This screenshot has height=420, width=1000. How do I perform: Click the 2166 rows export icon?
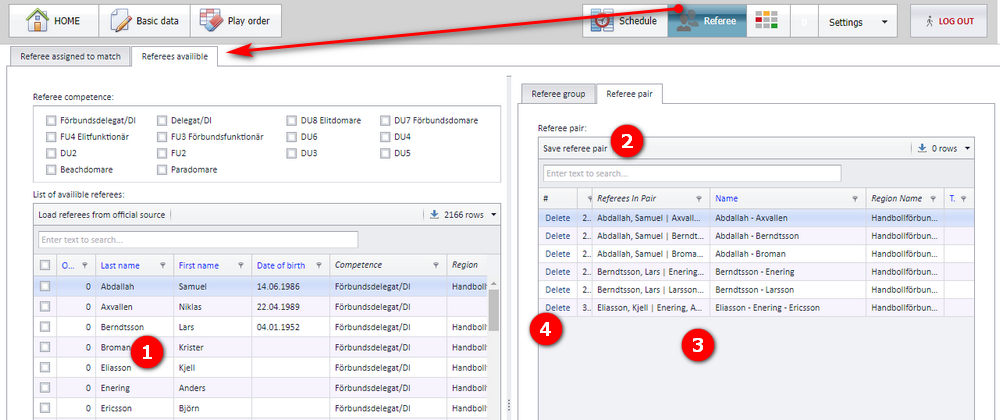click(x=434, y=215)
